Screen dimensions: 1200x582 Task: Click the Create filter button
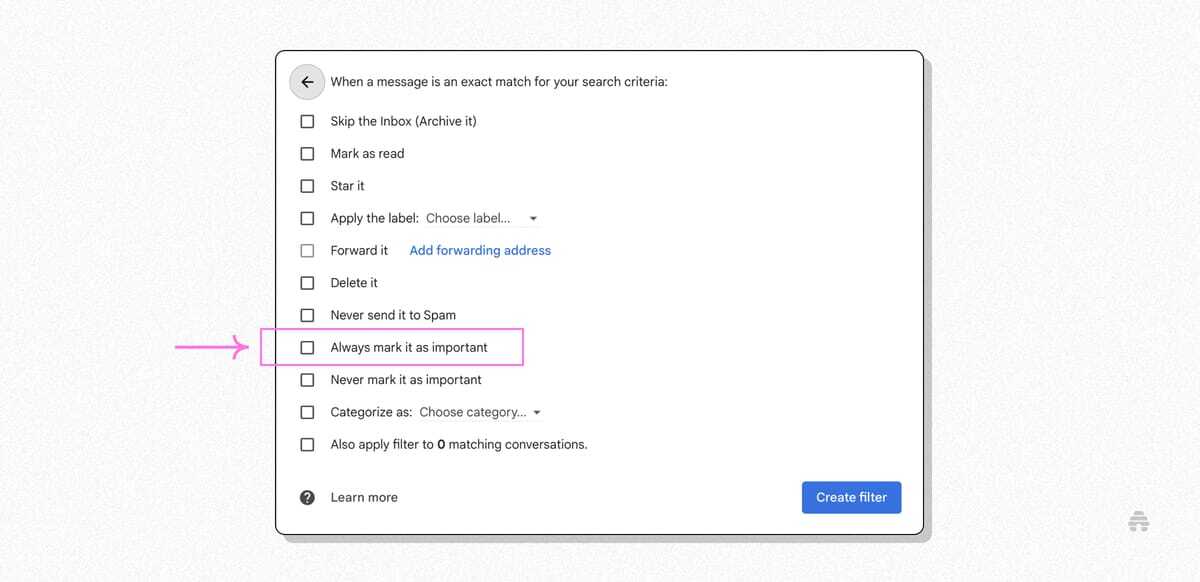click(x=851, y=497)
